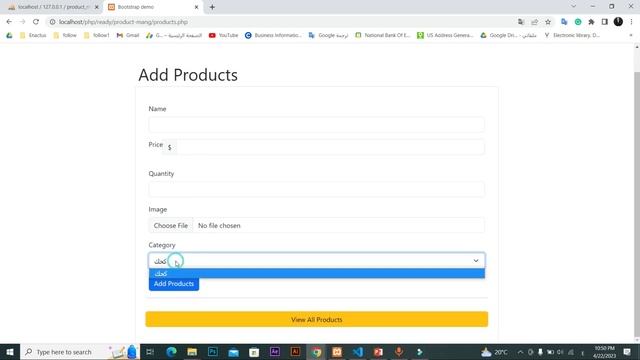Open the Enactus bookmark folder

pyautogui.click(x=33, y=36)
